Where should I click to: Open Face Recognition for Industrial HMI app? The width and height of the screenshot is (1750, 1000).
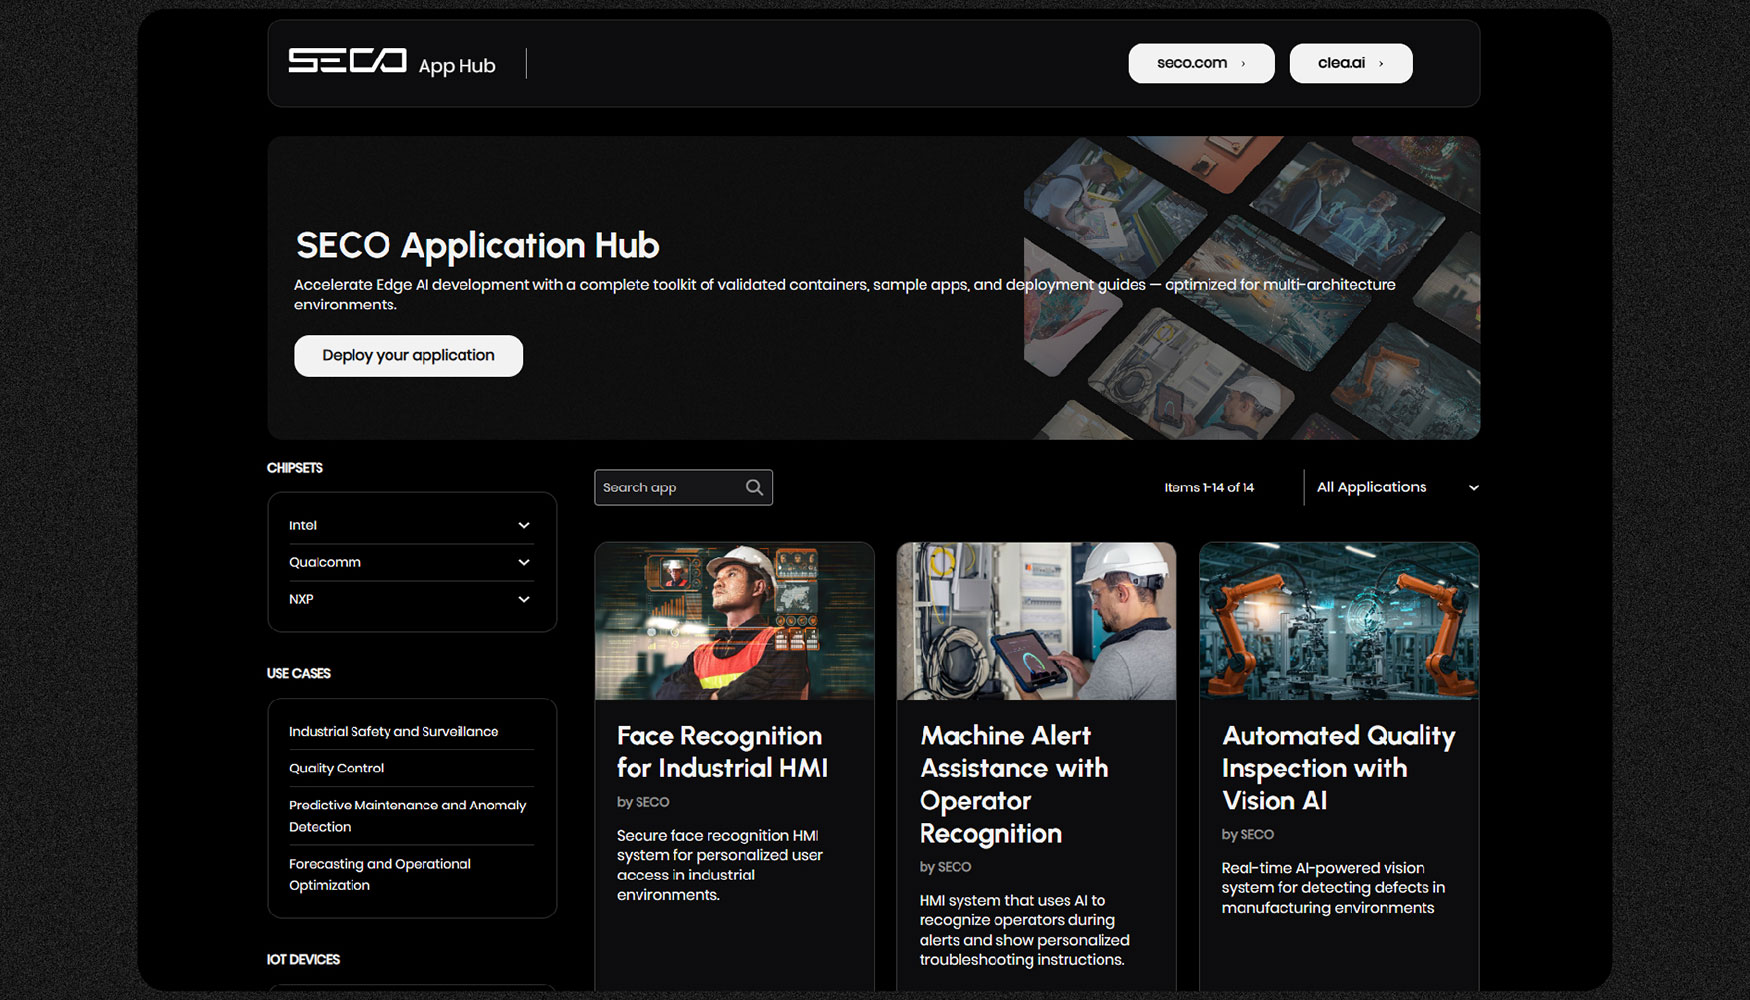[x=734, y=751]
